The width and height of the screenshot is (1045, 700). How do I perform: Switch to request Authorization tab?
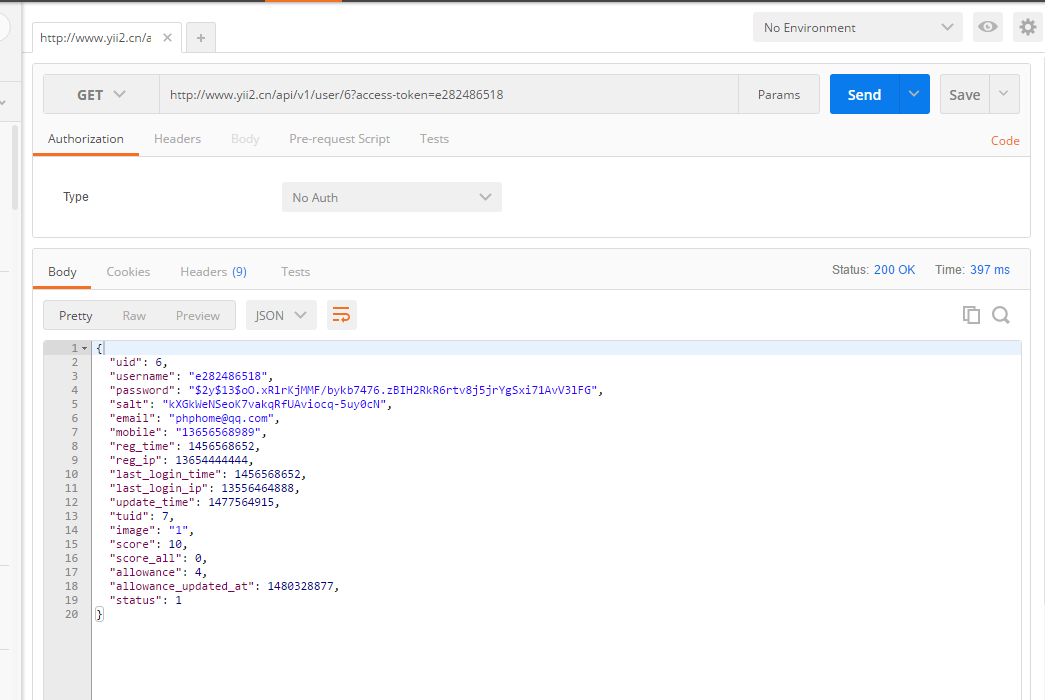85,139
